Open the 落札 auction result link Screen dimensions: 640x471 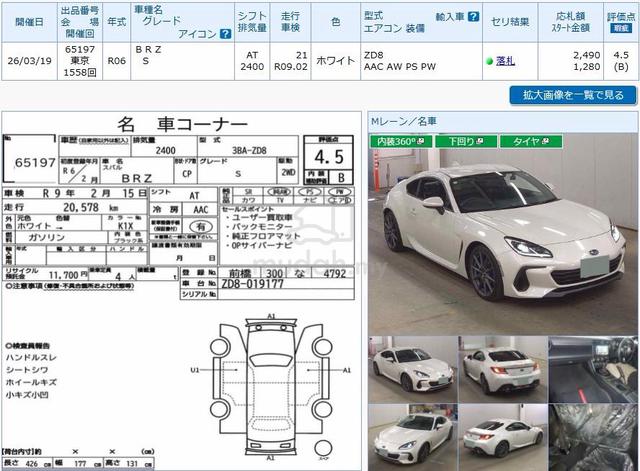(505, 61)
